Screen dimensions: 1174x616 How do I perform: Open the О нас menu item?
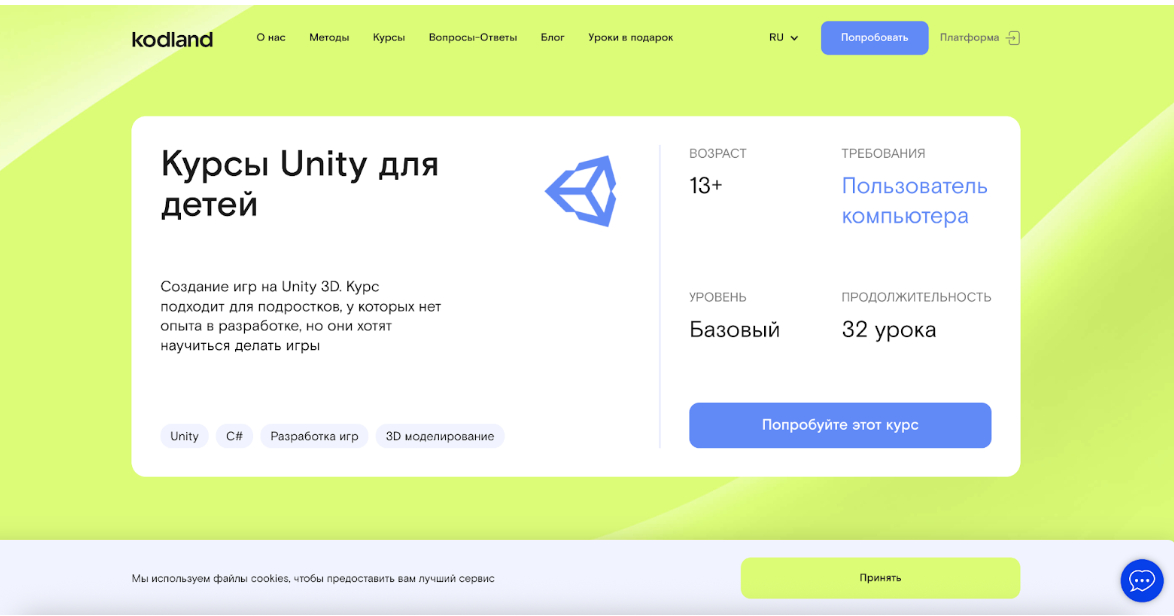pyautogui.click(x=271, y=37)
